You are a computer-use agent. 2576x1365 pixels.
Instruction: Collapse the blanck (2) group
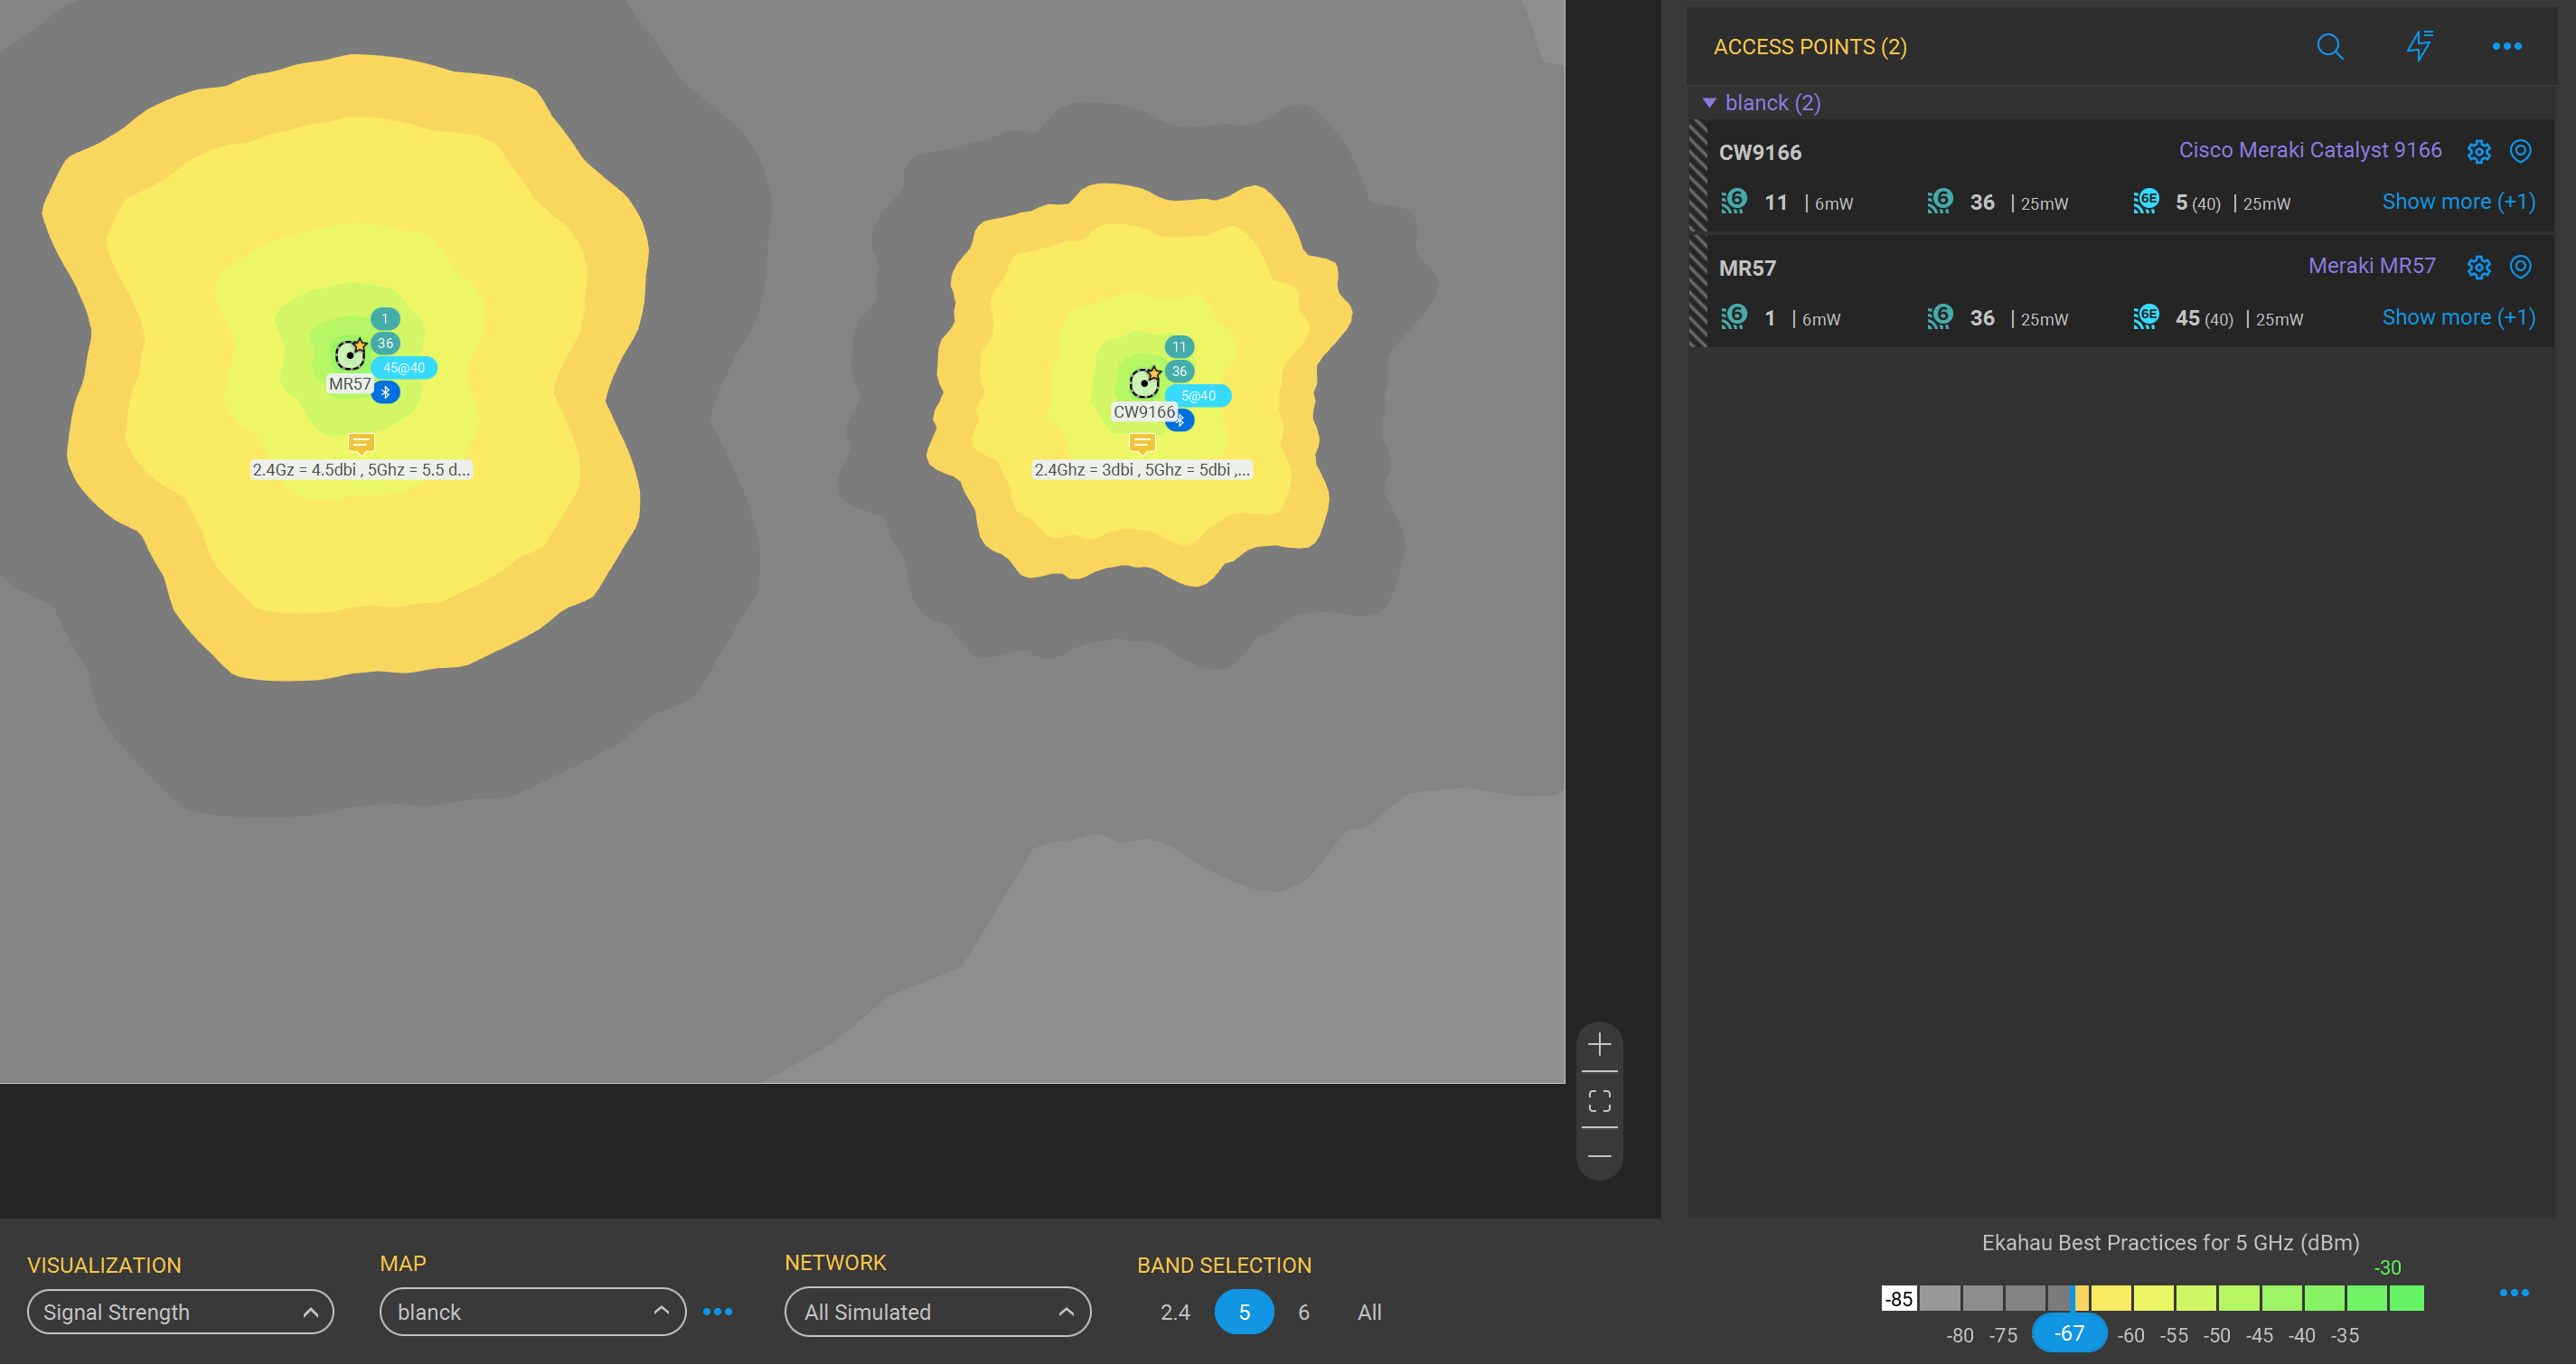pos(1709,103)
